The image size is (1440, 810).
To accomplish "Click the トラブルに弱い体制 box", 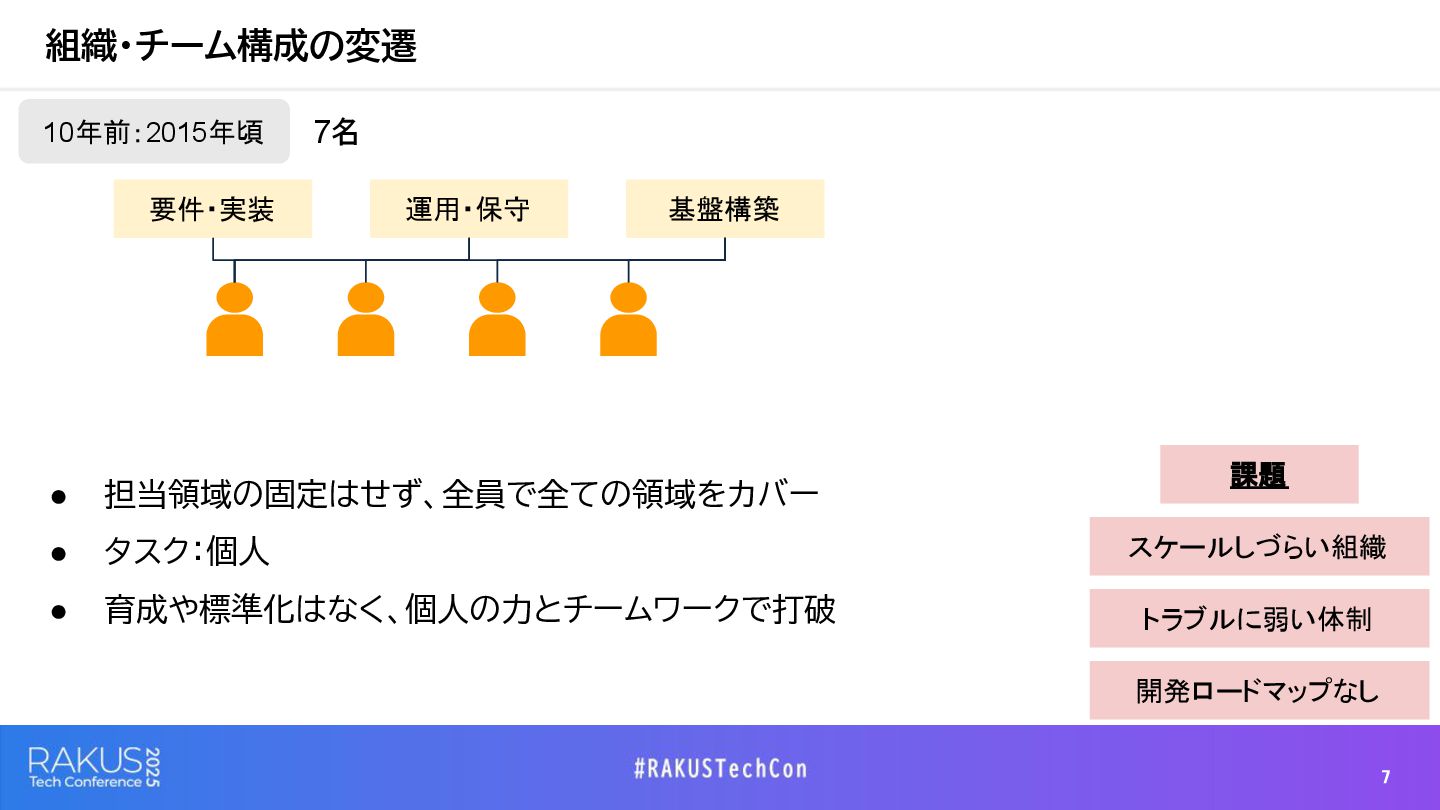I will (1259, 618).
